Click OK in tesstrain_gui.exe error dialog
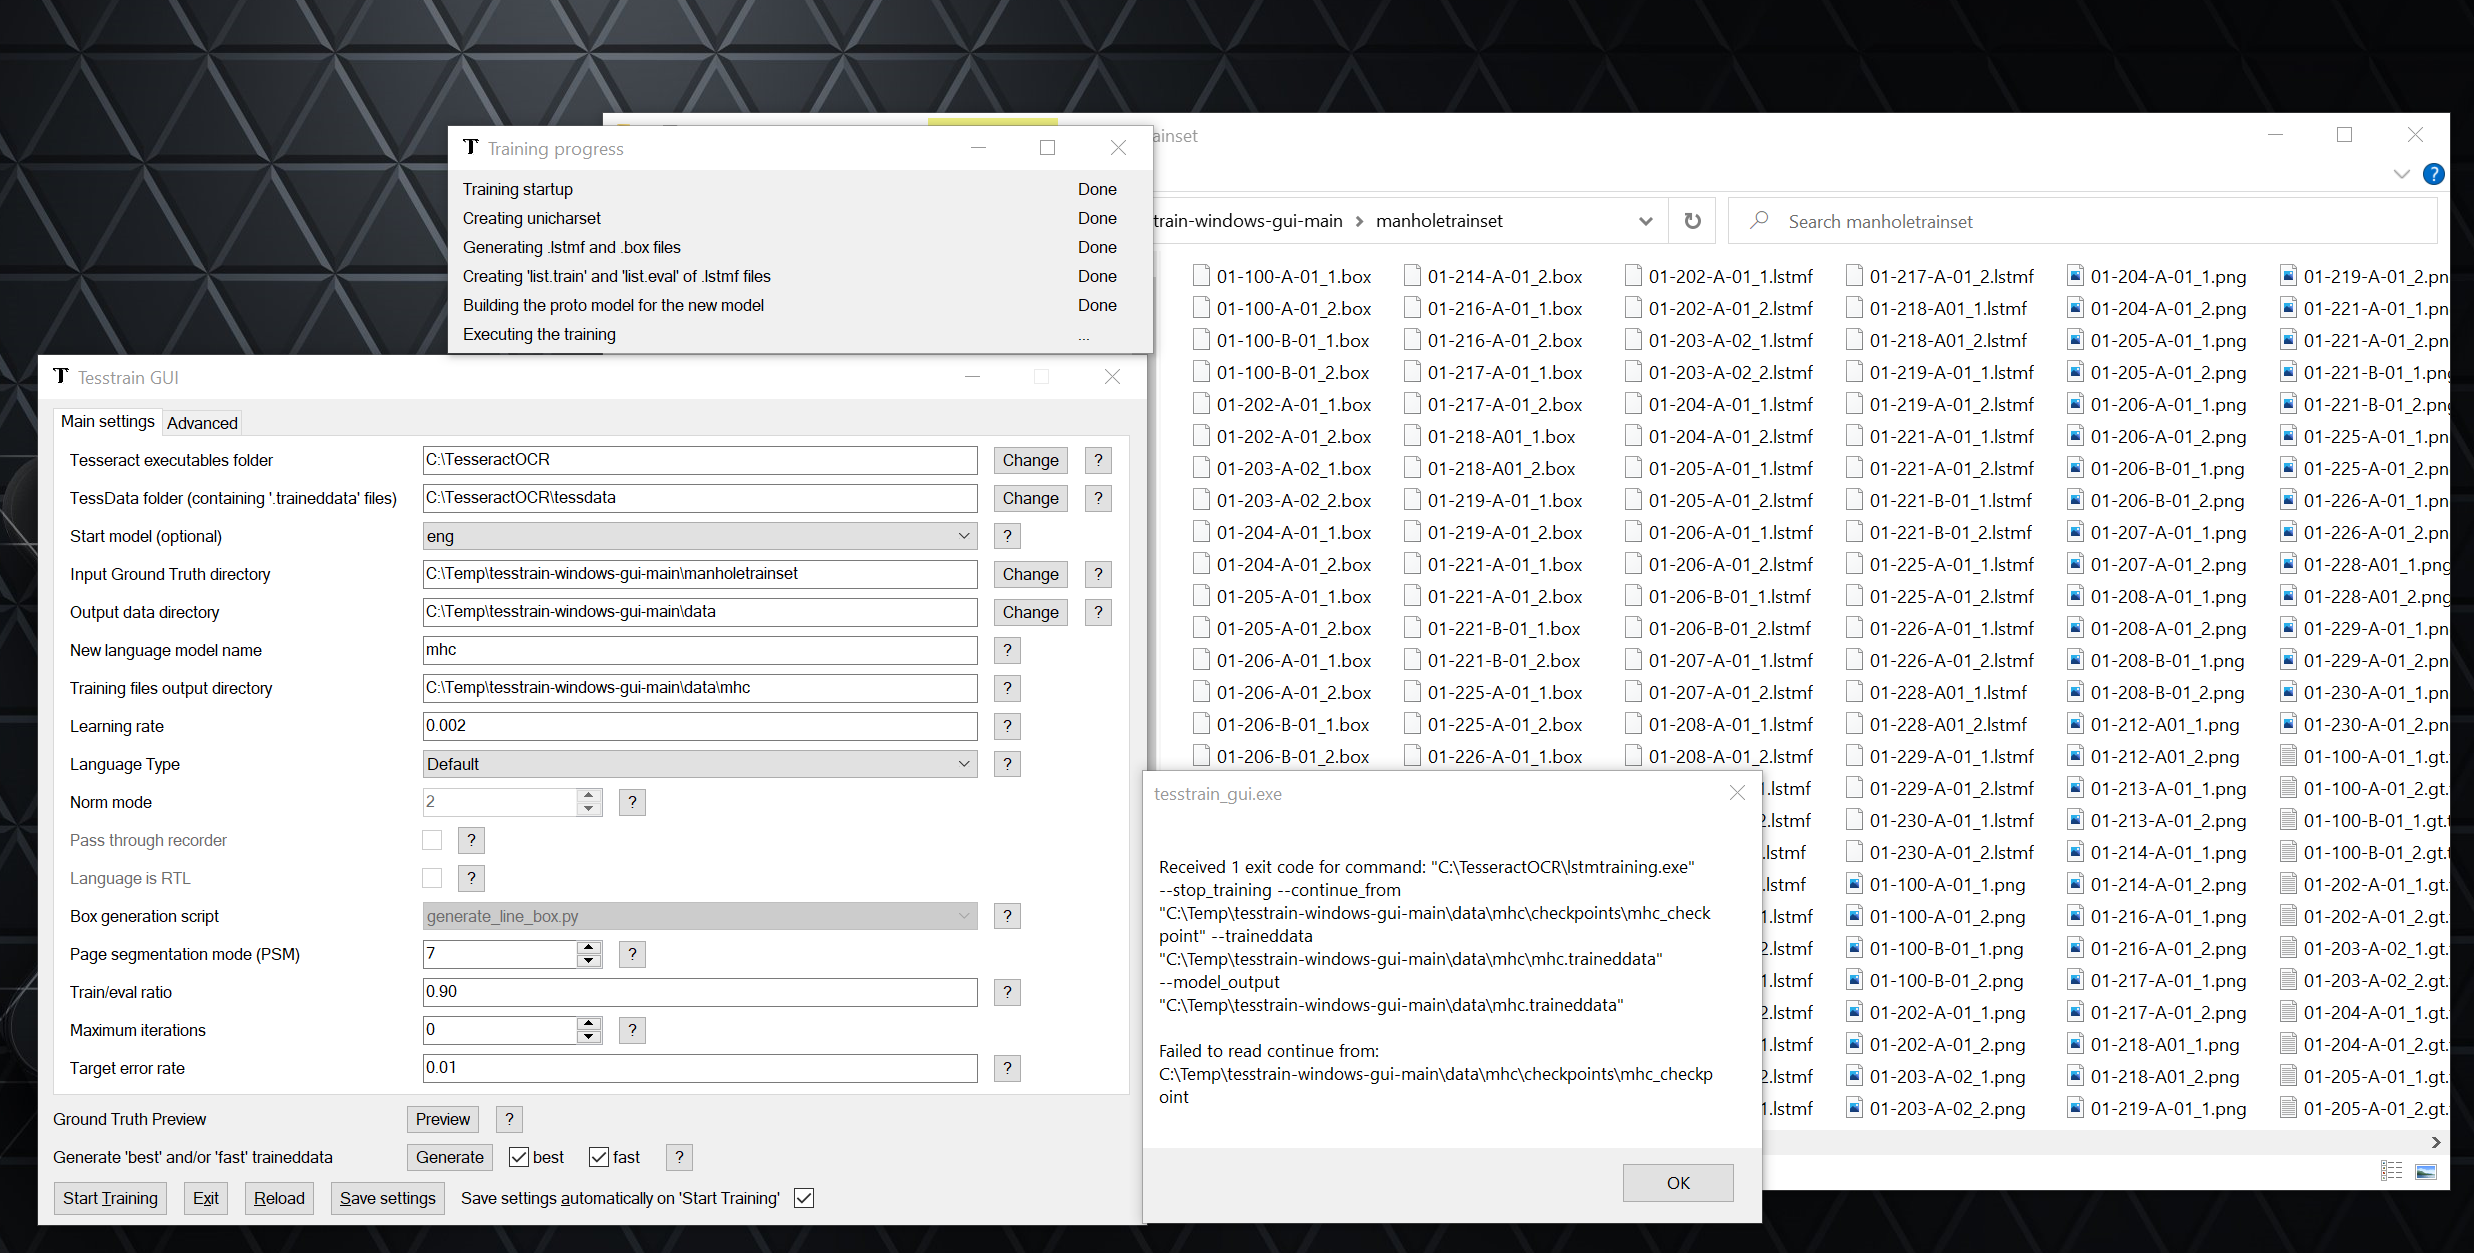Image resolution: width=2474 pixels, height=1253 pixels. (1678, 1183)
